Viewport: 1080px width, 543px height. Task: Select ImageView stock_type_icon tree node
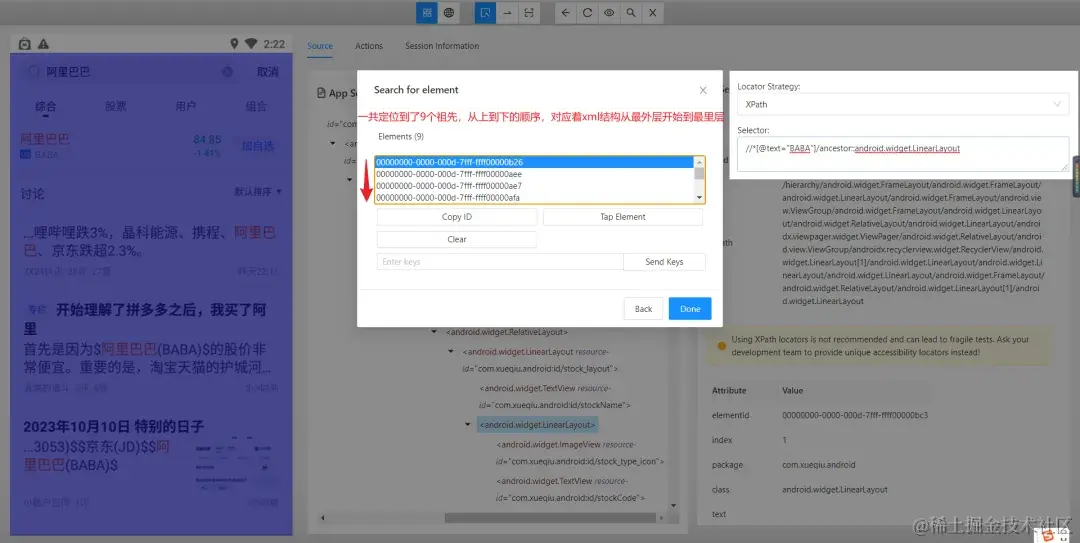pyautogui.click(x=580, y=453)
